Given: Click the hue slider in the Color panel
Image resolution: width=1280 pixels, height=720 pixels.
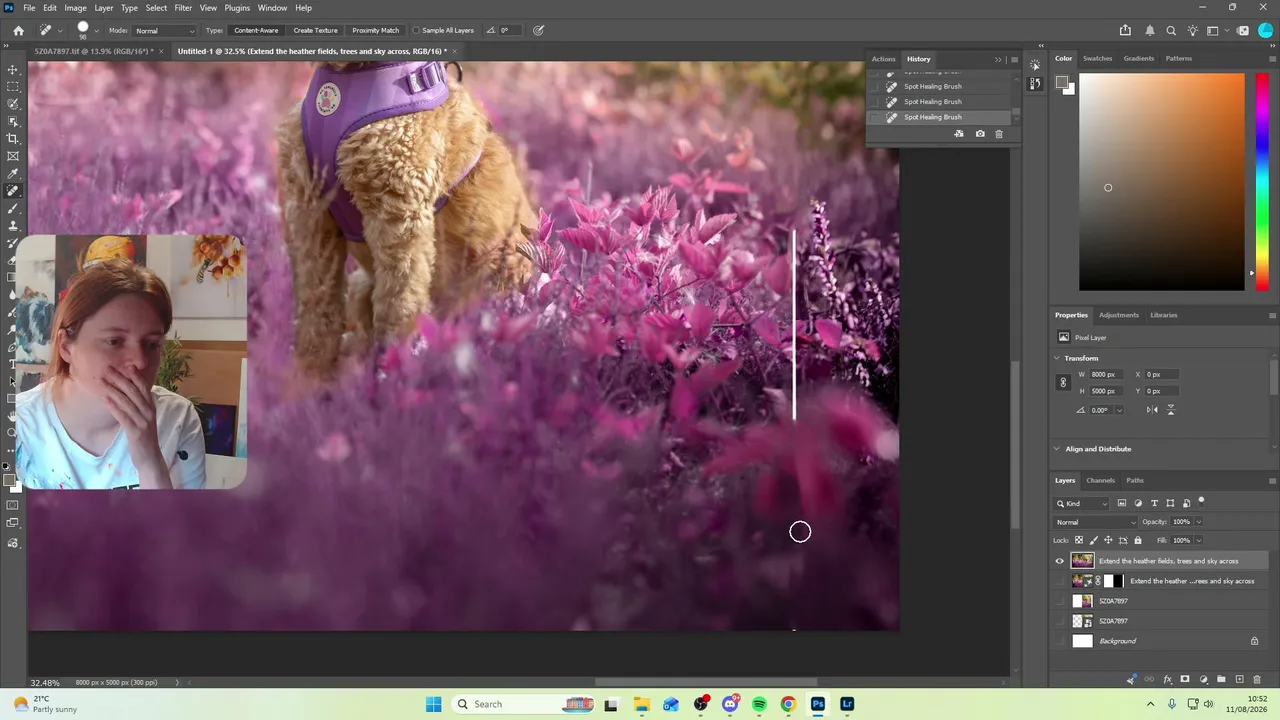Looking at the screenshot, I should (x=1263, y=180).
